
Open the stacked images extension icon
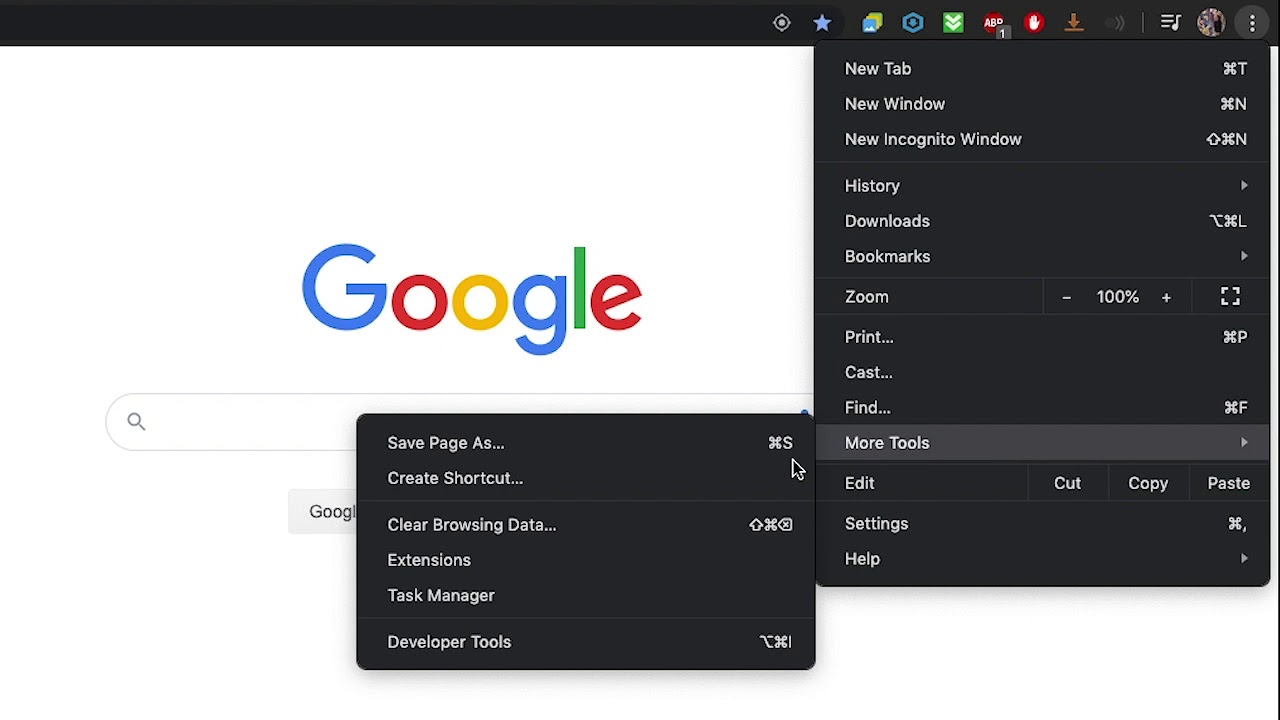tap(873, 23)
